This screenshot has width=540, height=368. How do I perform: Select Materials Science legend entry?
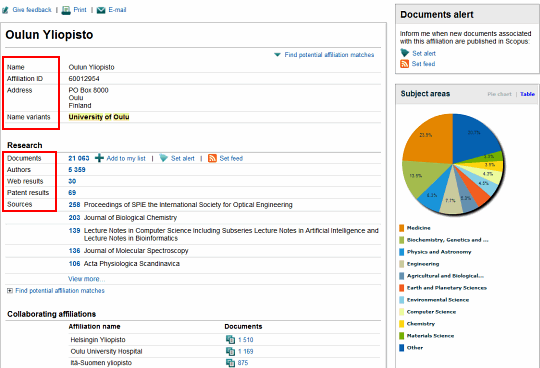[430, 336]
